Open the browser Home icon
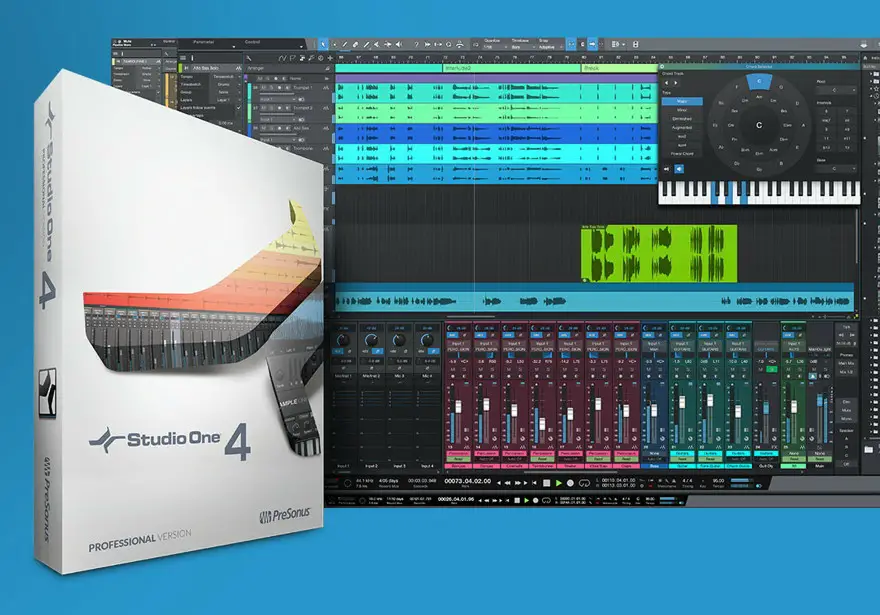This screenshot has width=880, height=615. click(x=865, y=58)
